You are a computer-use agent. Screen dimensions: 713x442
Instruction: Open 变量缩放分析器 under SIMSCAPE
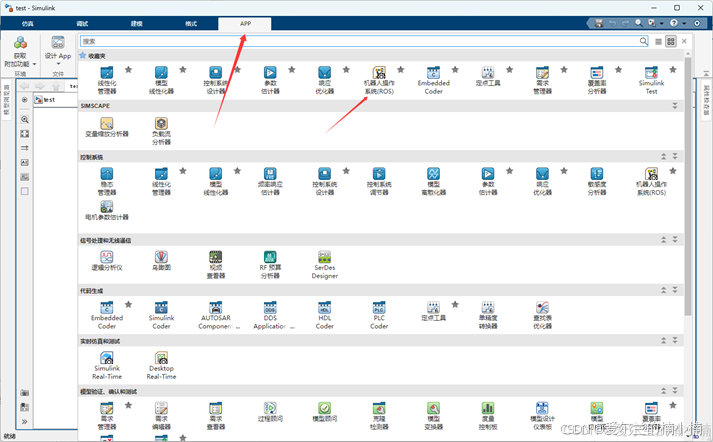pyautogui.click(x=107, y=127)
